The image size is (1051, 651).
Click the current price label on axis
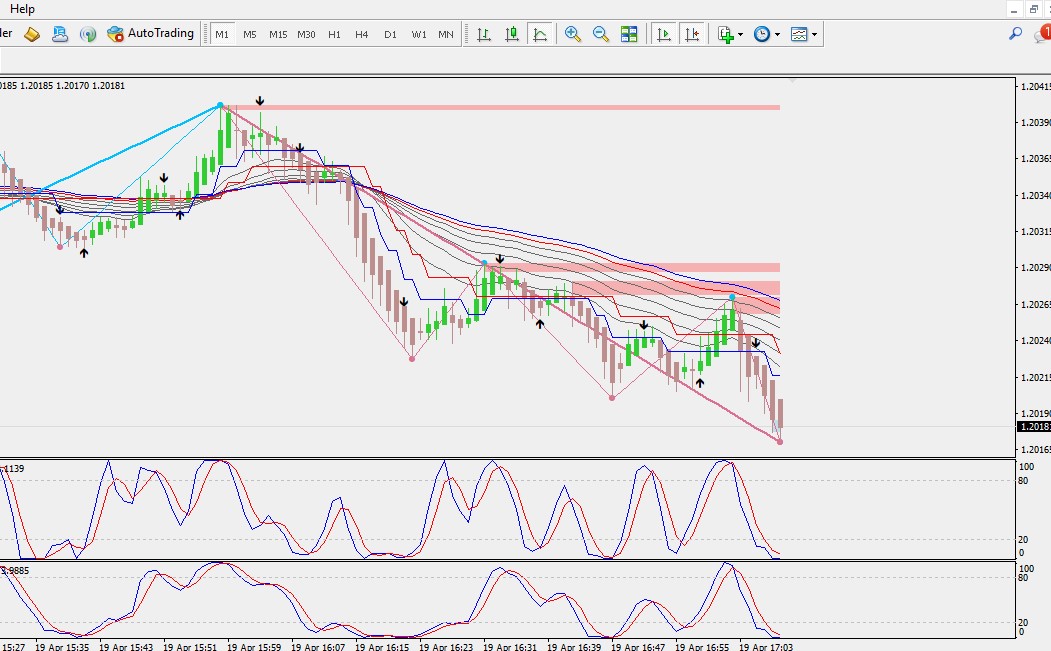click(1034, 426)
